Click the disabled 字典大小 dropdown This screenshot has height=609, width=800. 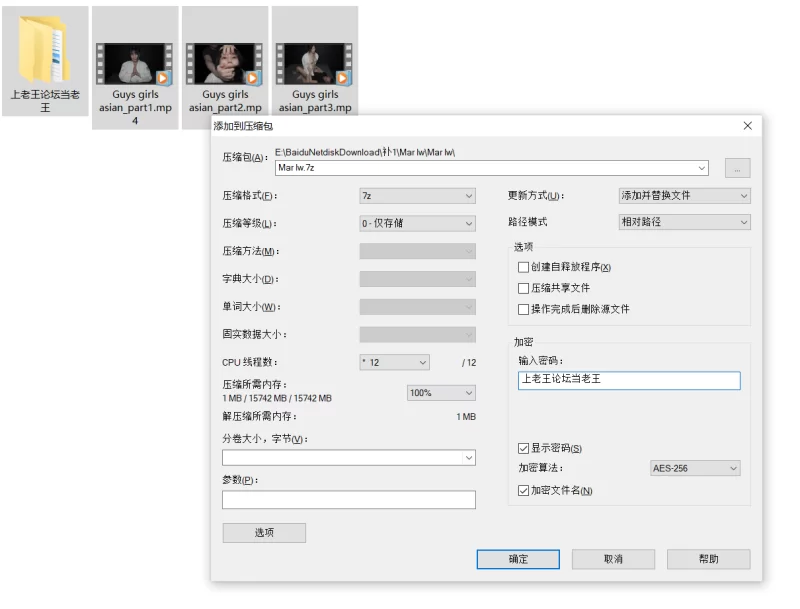(417, 279)
